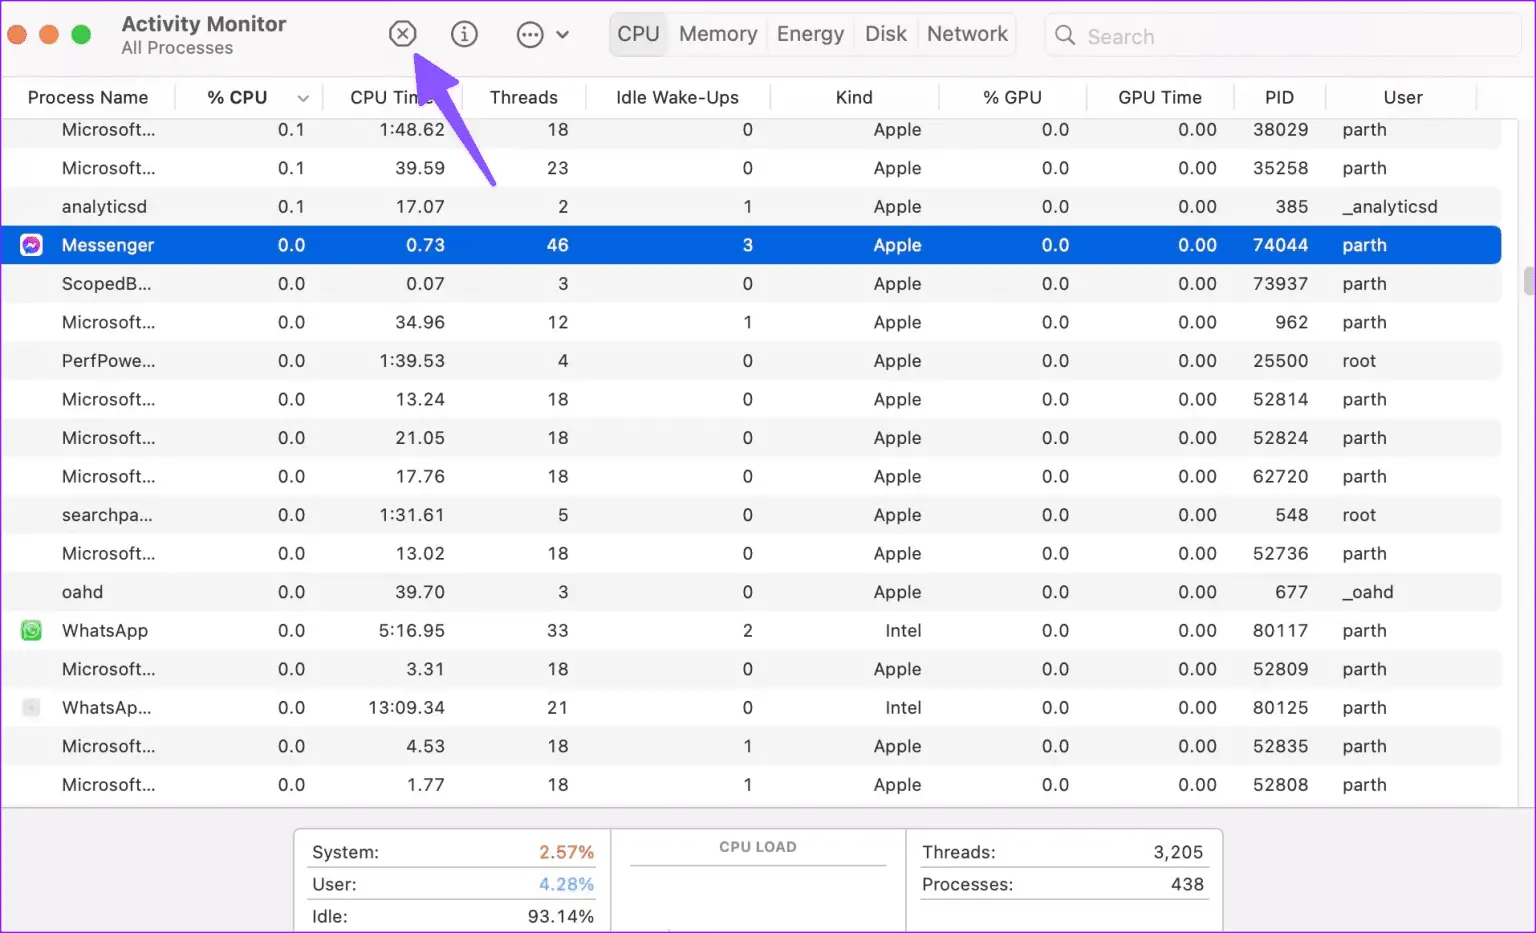This screenshot has height=933, width=1536.
Task: Sort by the User column header
Action: [x=1402, y=97]
